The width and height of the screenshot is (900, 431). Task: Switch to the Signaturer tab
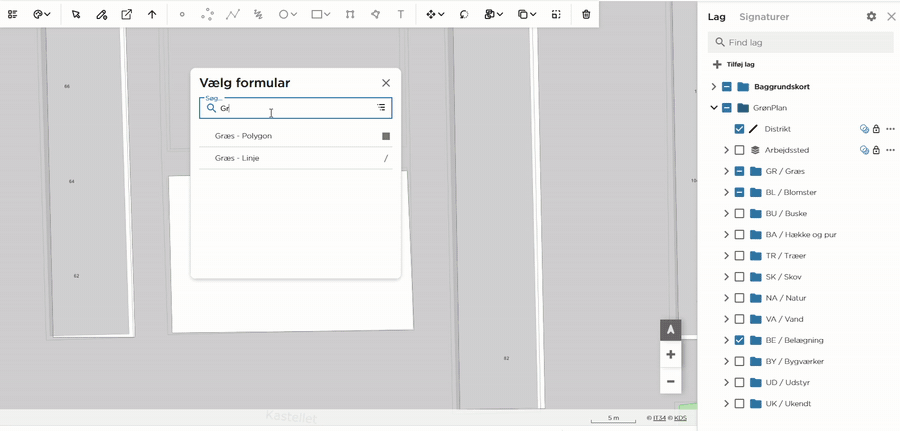tap(764, 17)
